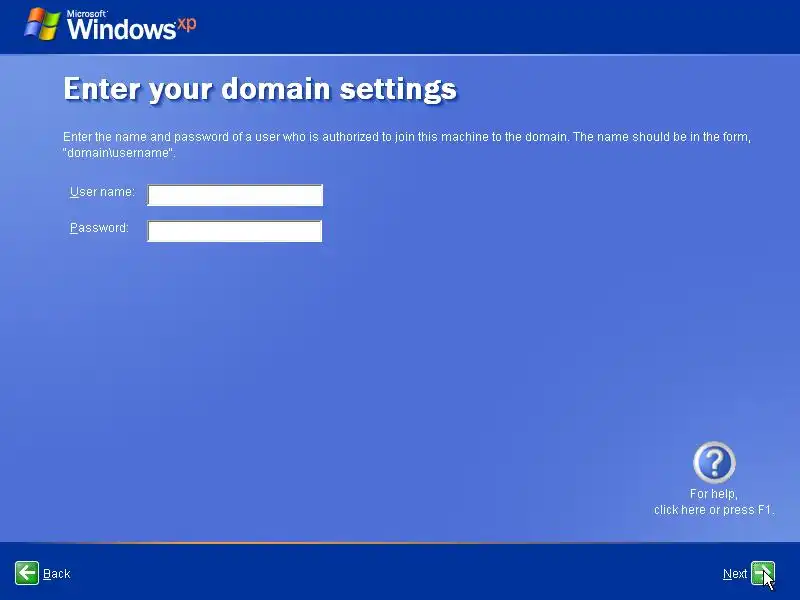The height and width of the screenshot is (600, 800).
Task: Open help via the question mark icon
Action: 714,463
